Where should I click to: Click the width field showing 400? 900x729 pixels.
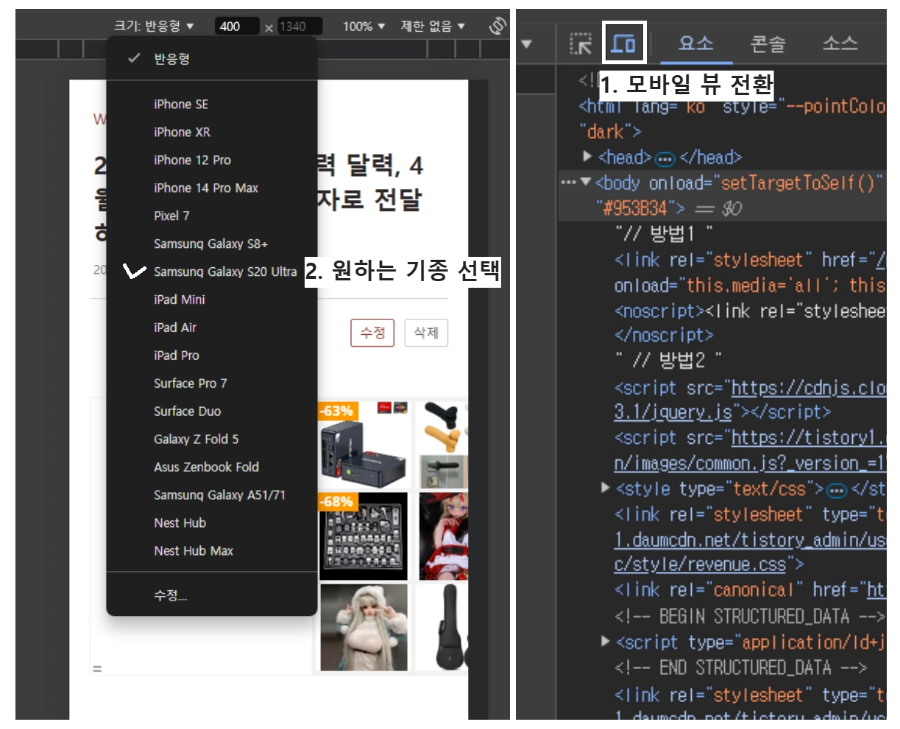click(x=236, y=26)
